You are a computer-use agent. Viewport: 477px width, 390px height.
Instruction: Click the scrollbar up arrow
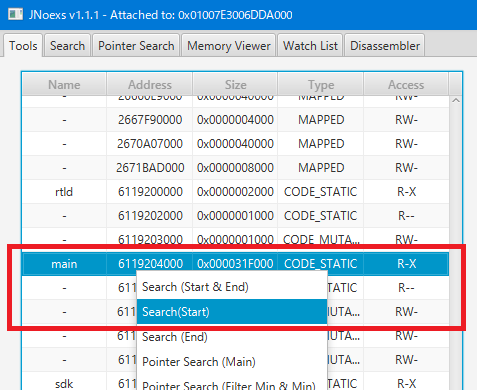tap(456, 100)
